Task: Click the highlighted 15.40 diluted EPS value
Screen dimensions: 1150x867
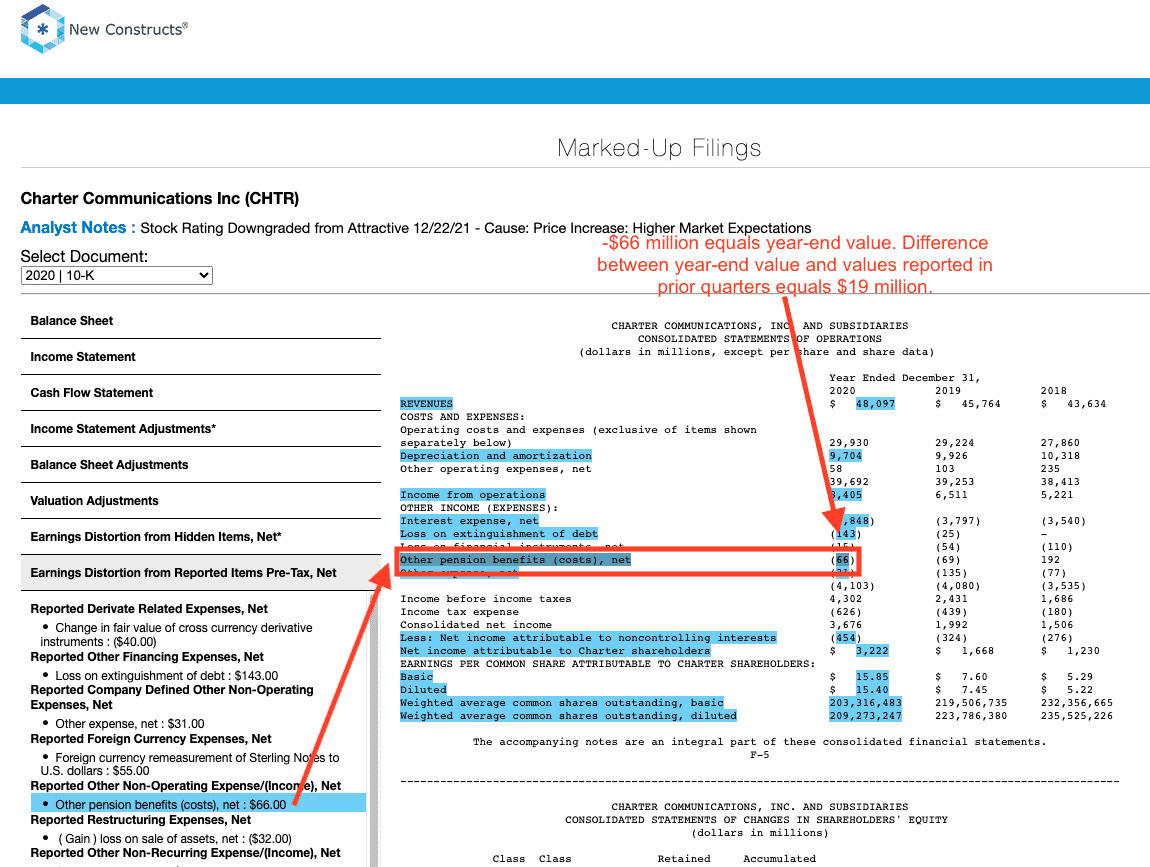Action: [x=872, y=689]
